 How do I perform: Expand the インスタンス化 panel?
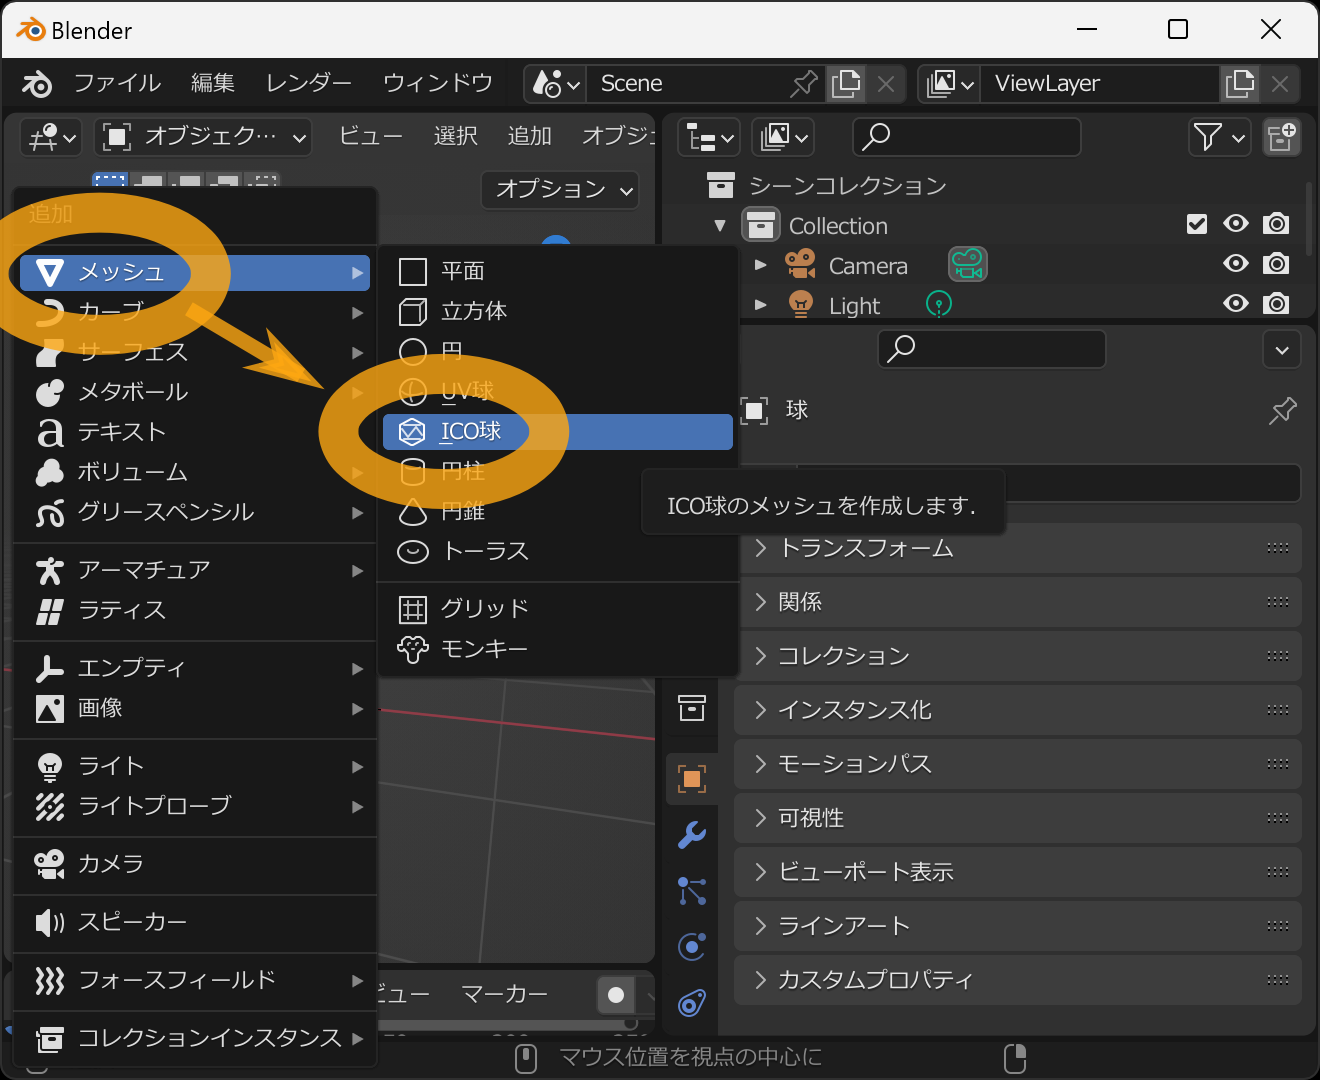1018,710
